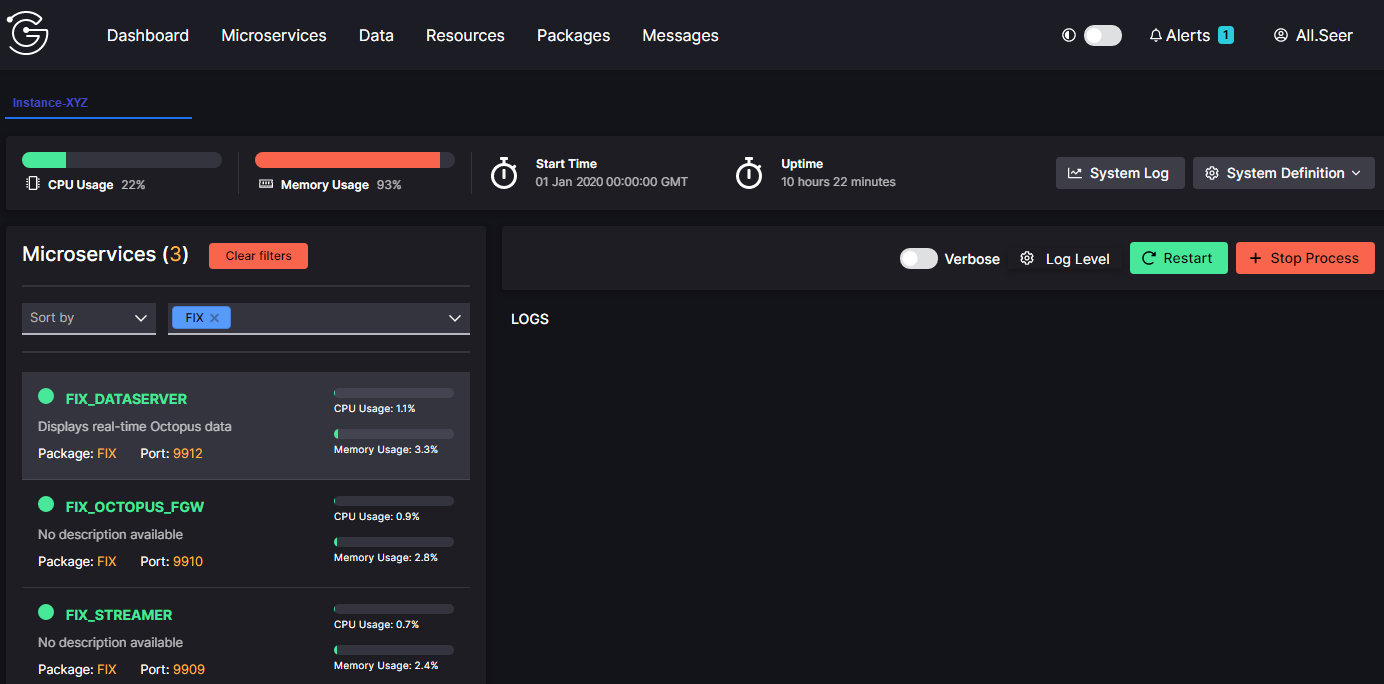Screen dimensions: 1384x684
Task: Remove the FIX filter tag
Action: [214, 317]
